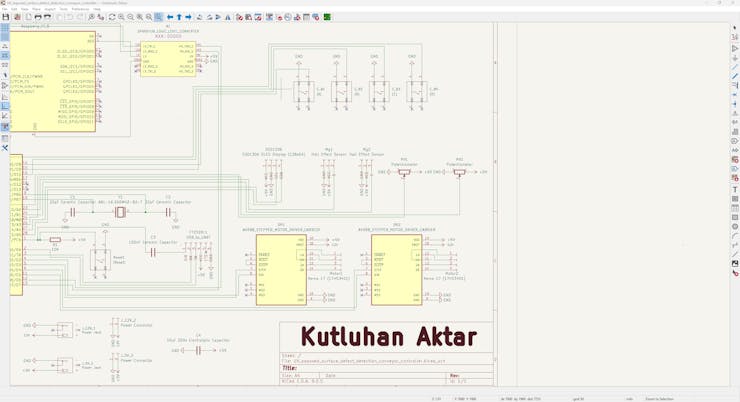The height and width of the screenshot is (402, 740).
Task: Toggle hidden pins visibility
Action: click(5, 85)
